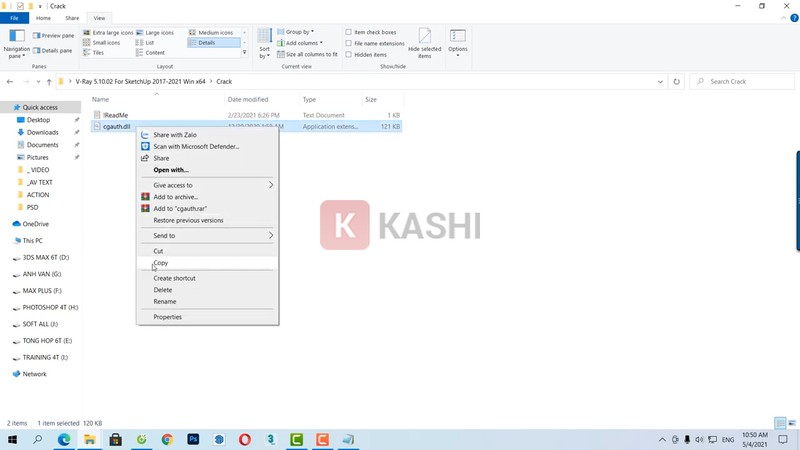Open the Sort by dropdown
800x450 pixels.
(x=264, y=42)
